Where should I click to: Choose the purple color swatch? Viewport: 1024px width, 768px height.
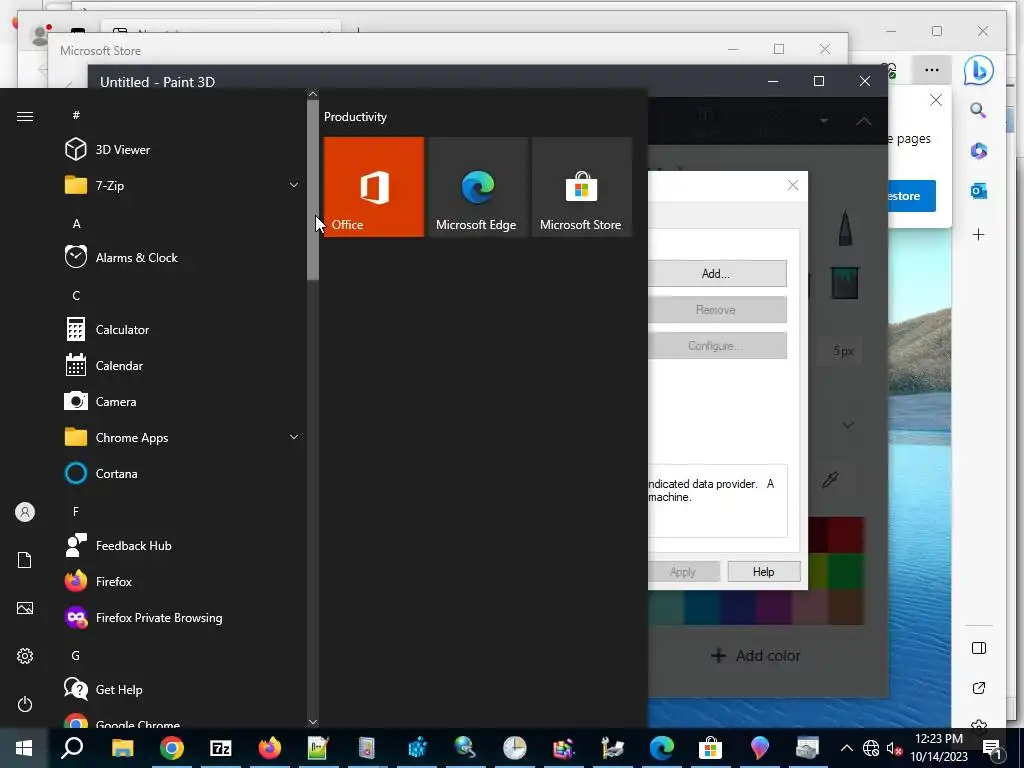(775, 607)
